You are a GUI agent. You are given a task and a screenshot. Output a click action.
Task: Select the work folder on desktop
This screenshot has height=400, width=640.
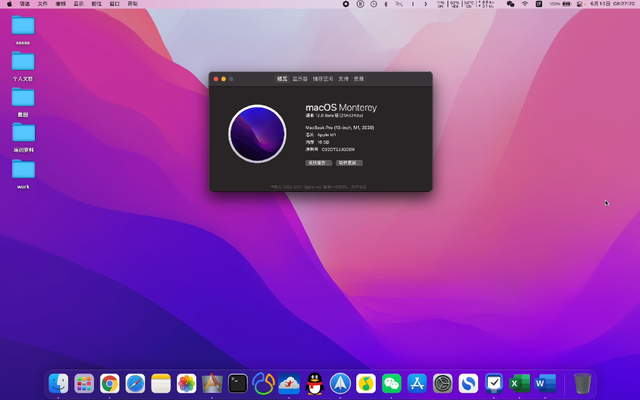(22, 169)
